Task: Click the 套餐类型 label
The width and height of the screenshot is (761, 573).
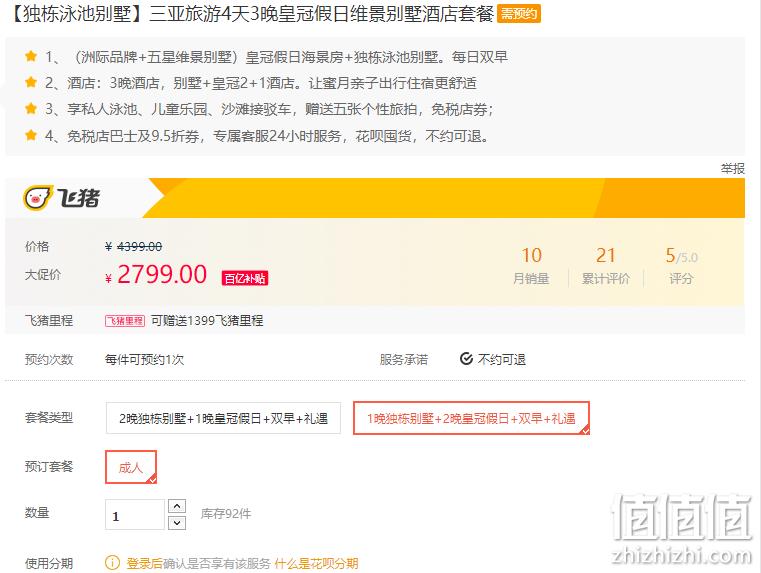Action: pos(49,417)
